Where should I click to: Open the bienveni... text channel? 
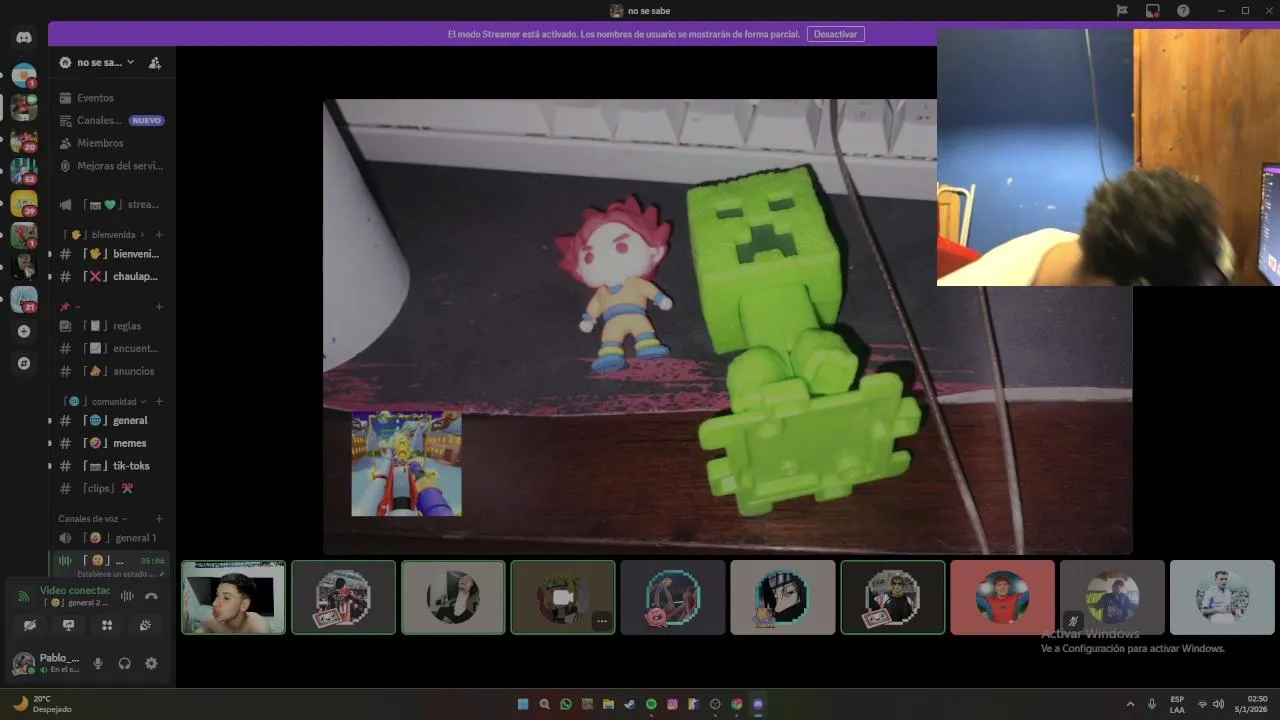111,254
